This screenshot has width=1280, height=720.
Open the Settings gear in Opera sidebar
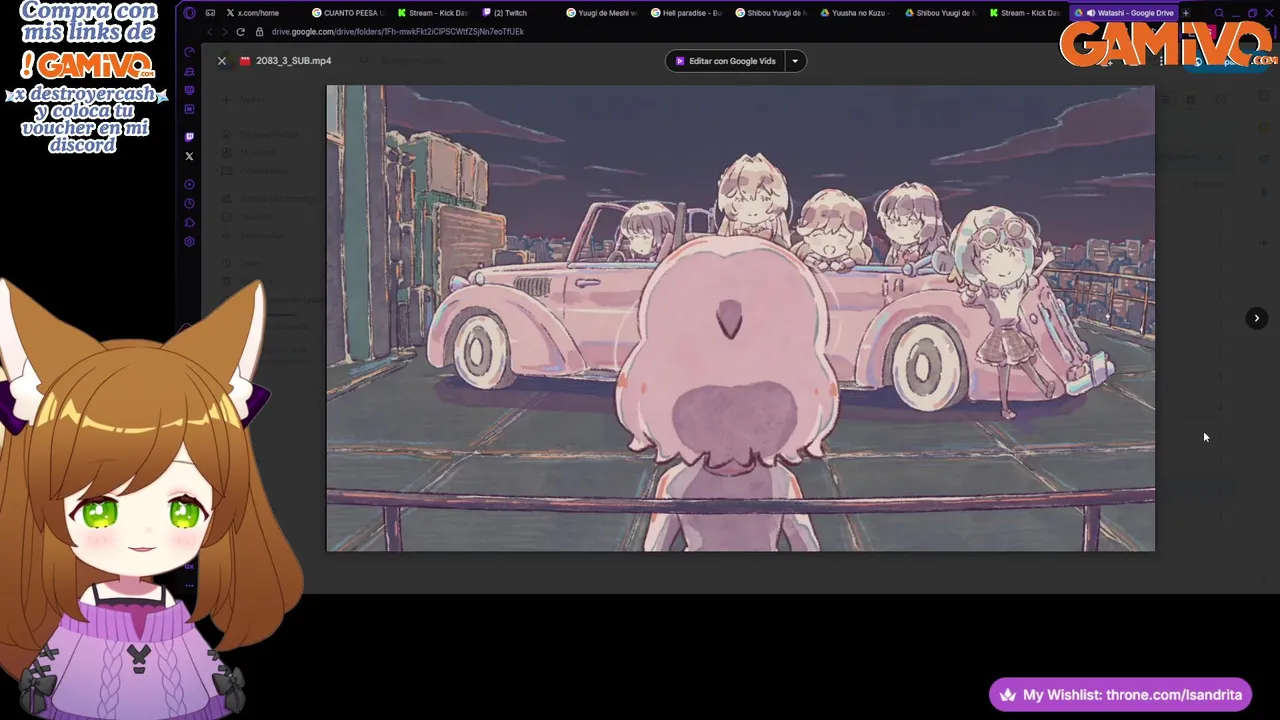189,242
